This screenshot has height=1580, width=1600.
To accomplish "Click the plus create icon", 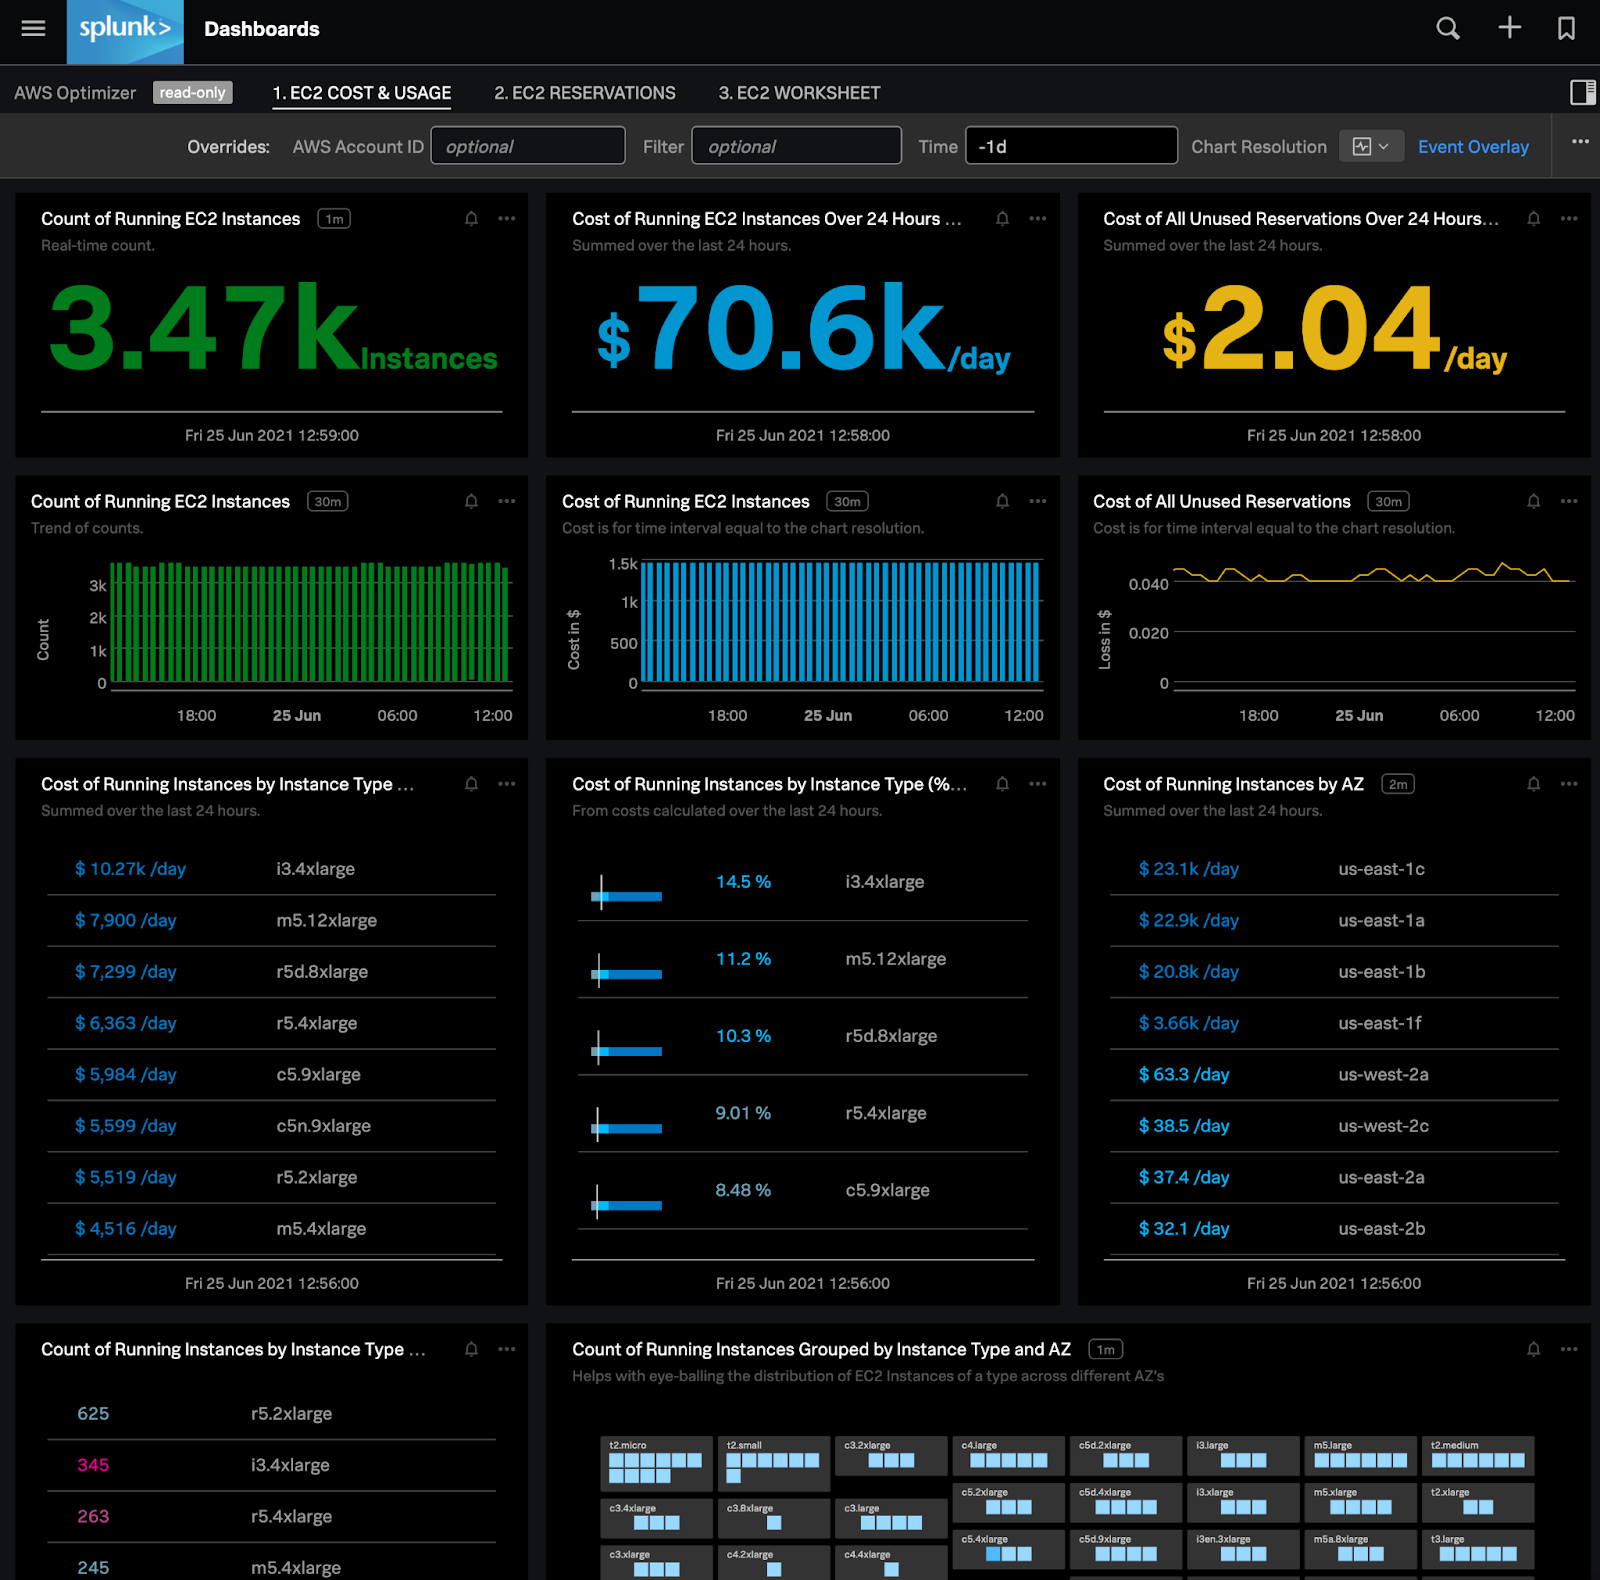I will click(1509, 27).
